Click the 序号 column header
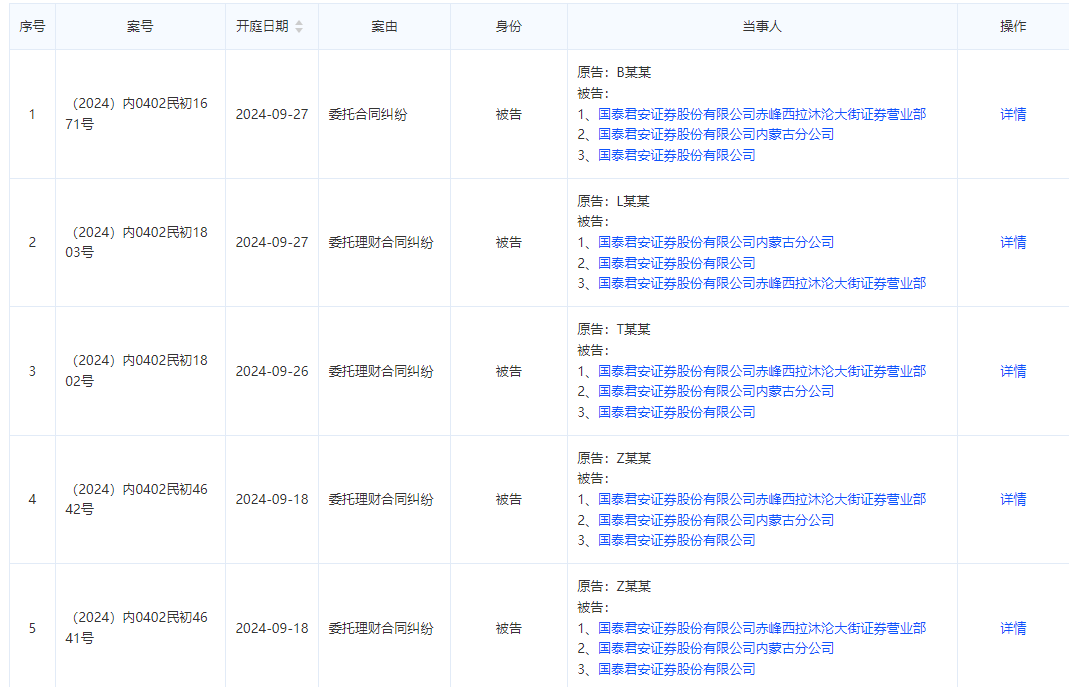The image size is (1069, 687). (x=32, y=27)
